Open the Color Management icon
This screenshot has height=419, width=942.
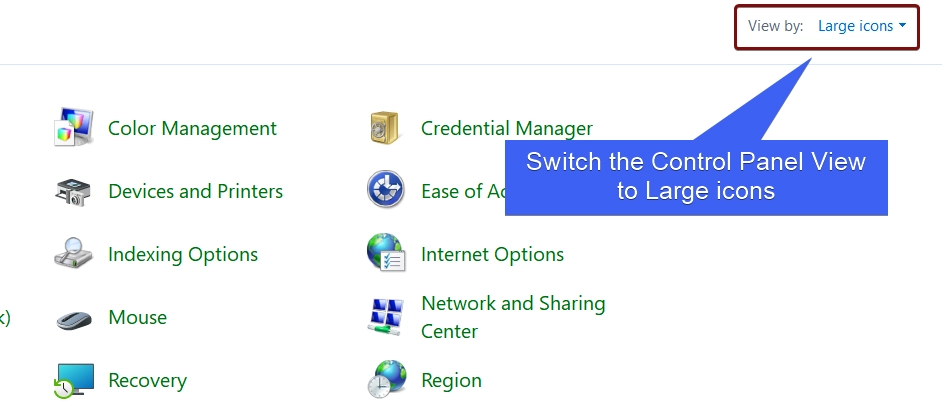coord(73,127)
